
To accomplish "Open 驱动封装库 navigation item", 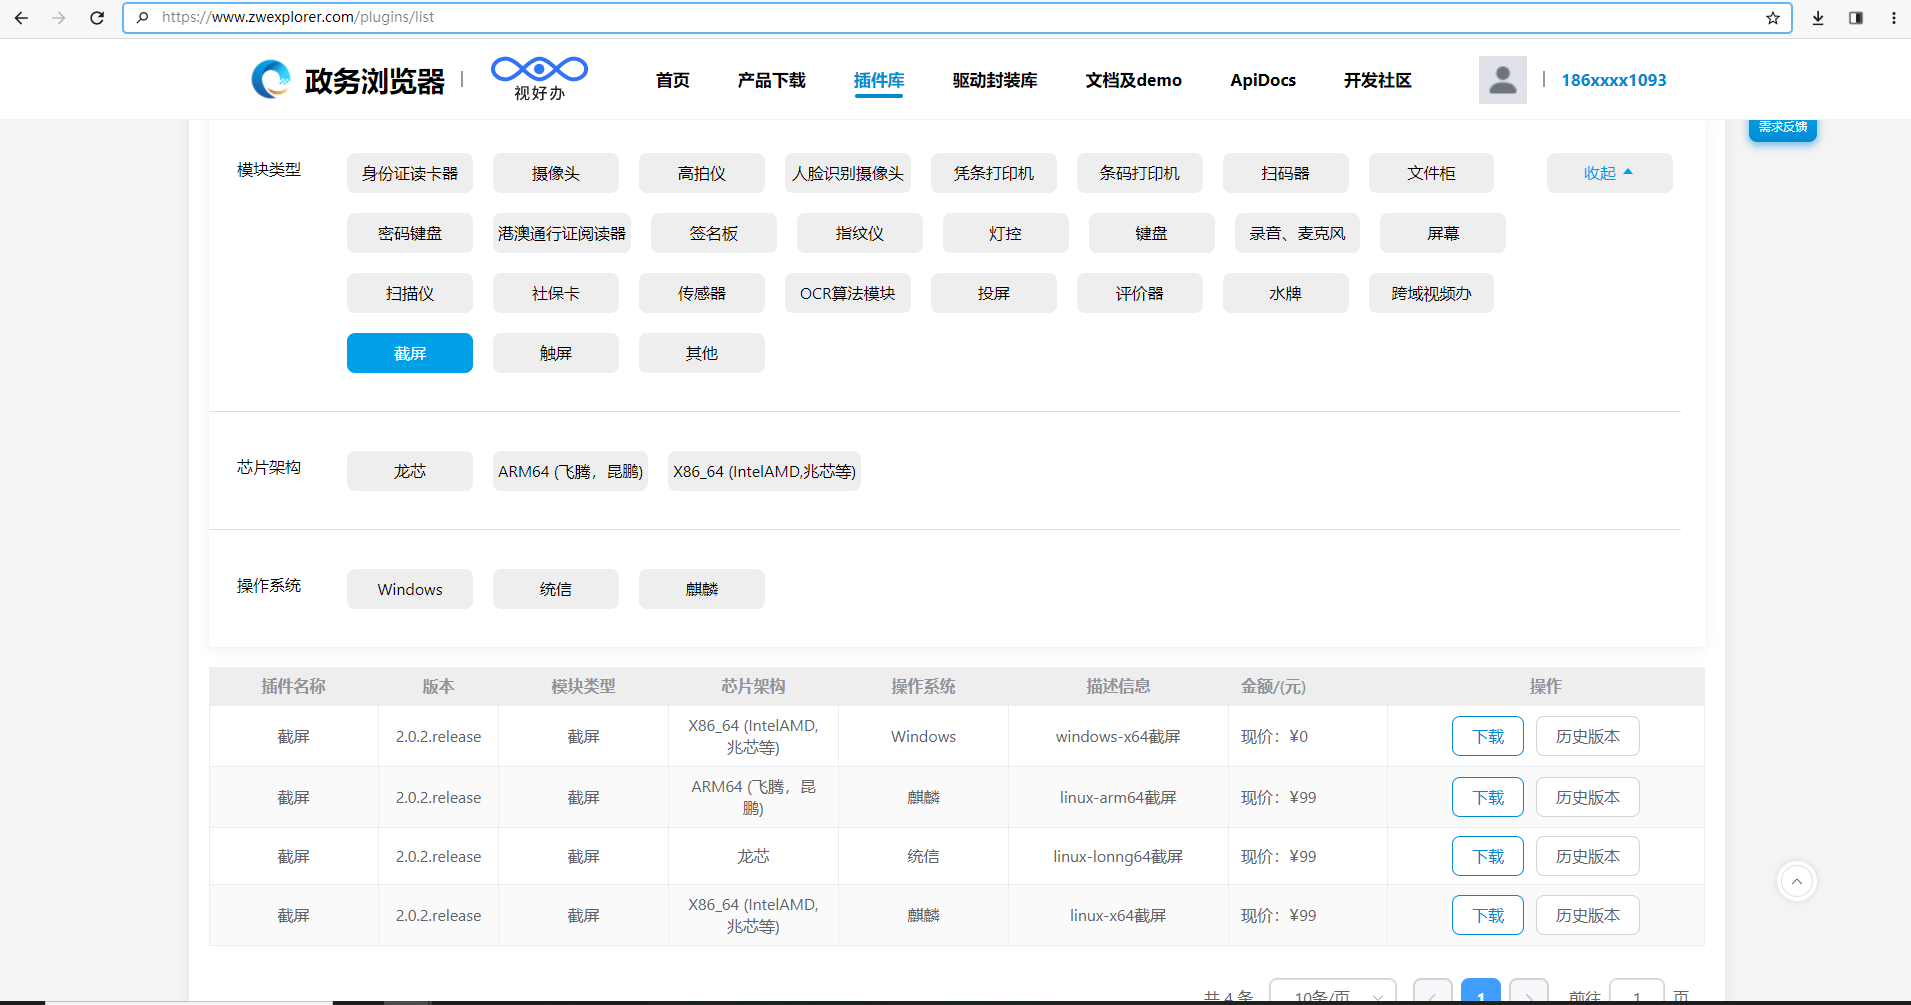I will [994, 80].
